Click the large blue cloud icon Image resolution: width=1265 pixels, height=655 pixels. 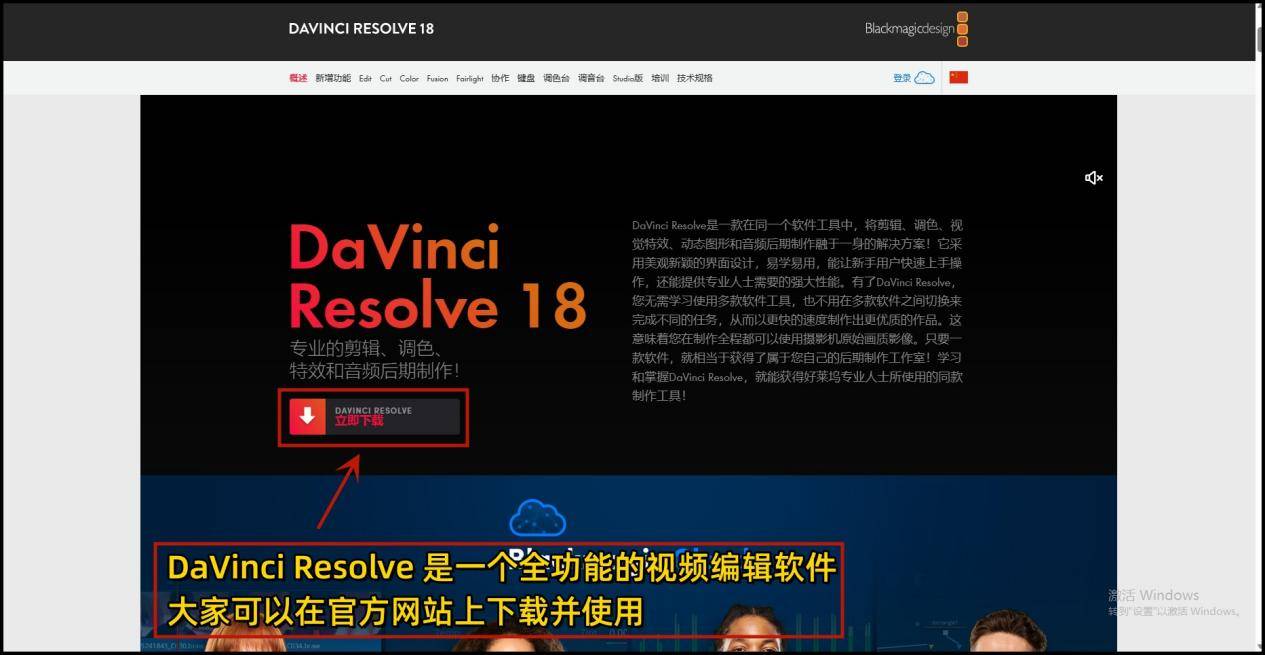[x=537, y=518]
